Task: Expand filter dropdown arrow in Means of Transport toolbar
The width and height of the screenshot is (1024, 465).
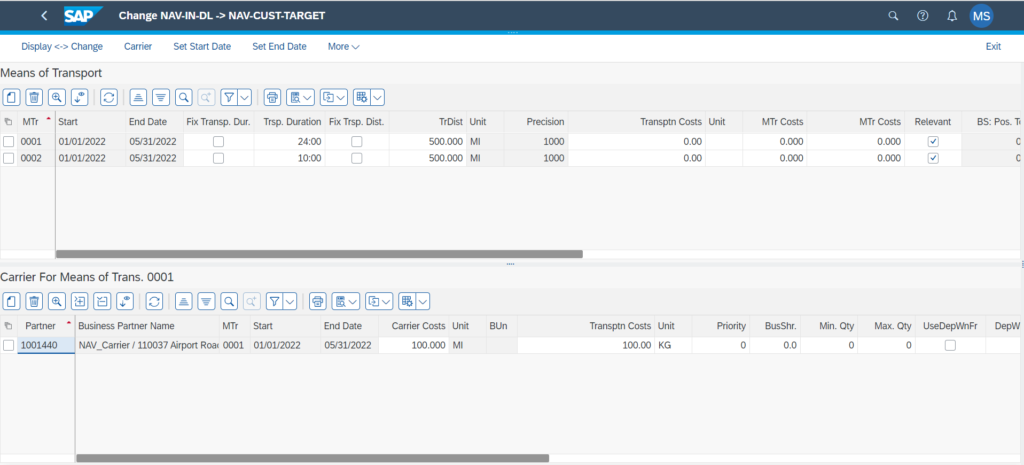Action: (x=244, y=97)
